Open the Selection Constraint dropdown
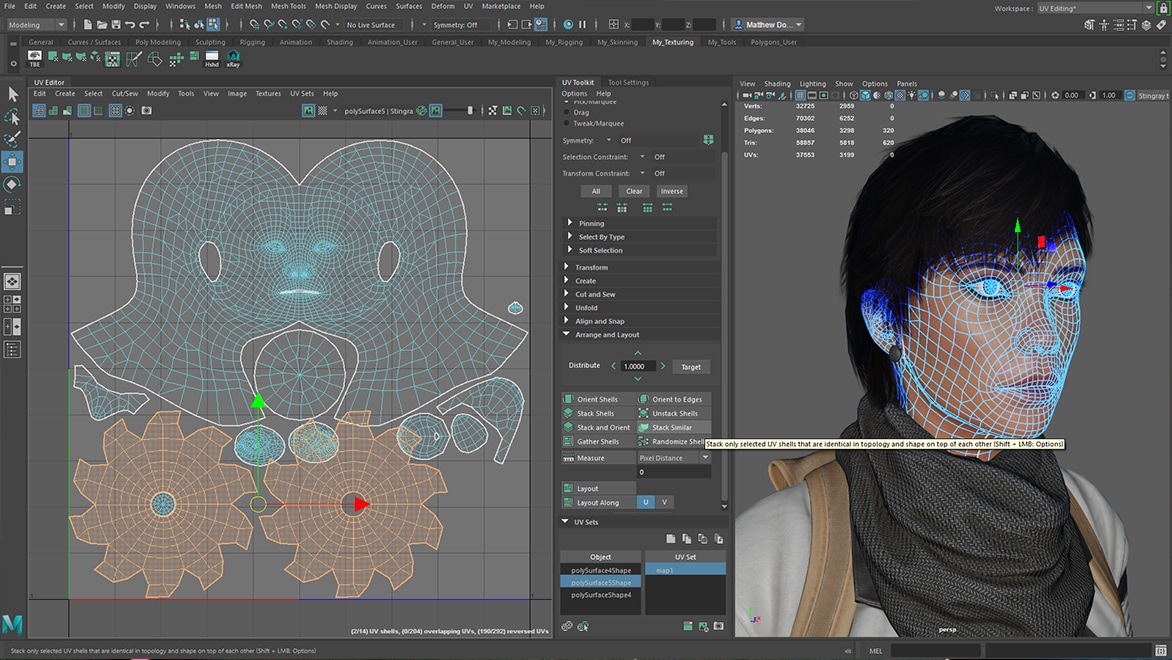The height and width of the screenshot is (660, 1172). coord(641,157)
